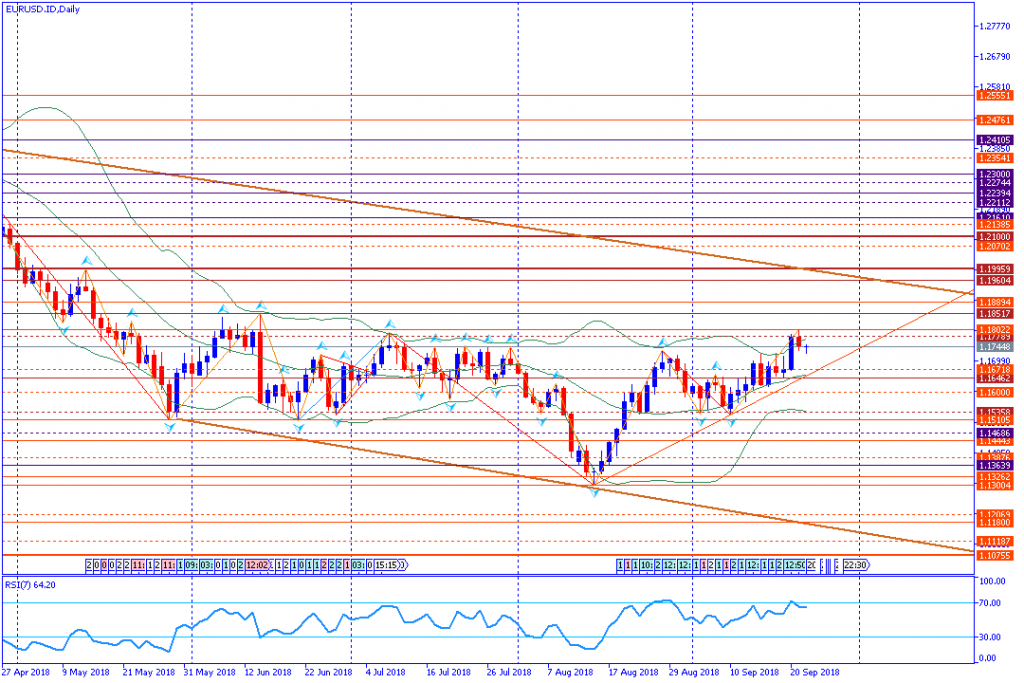Image resolution: width=1024 pixels, height=683 pixels.
Task: Select the 1.18894 price level label
Action: coord(995,302)
